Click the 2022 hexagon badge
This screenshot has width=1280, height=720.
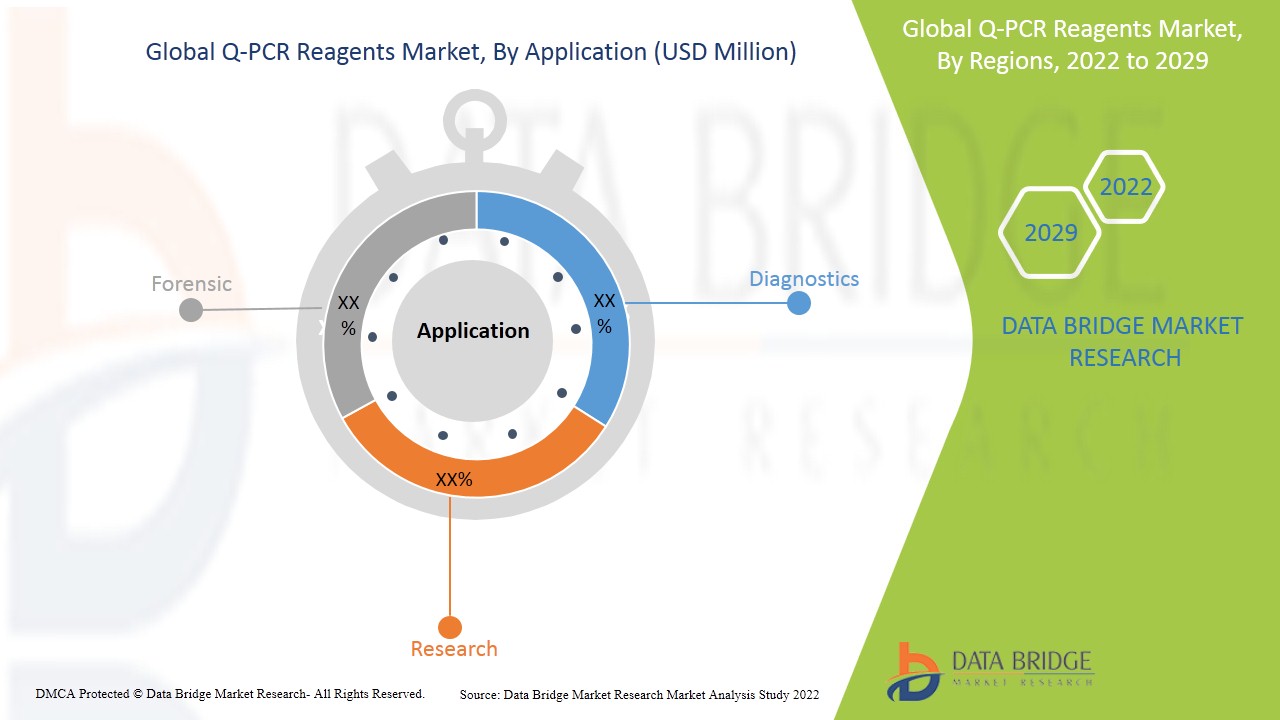[x=1124, y=186]
